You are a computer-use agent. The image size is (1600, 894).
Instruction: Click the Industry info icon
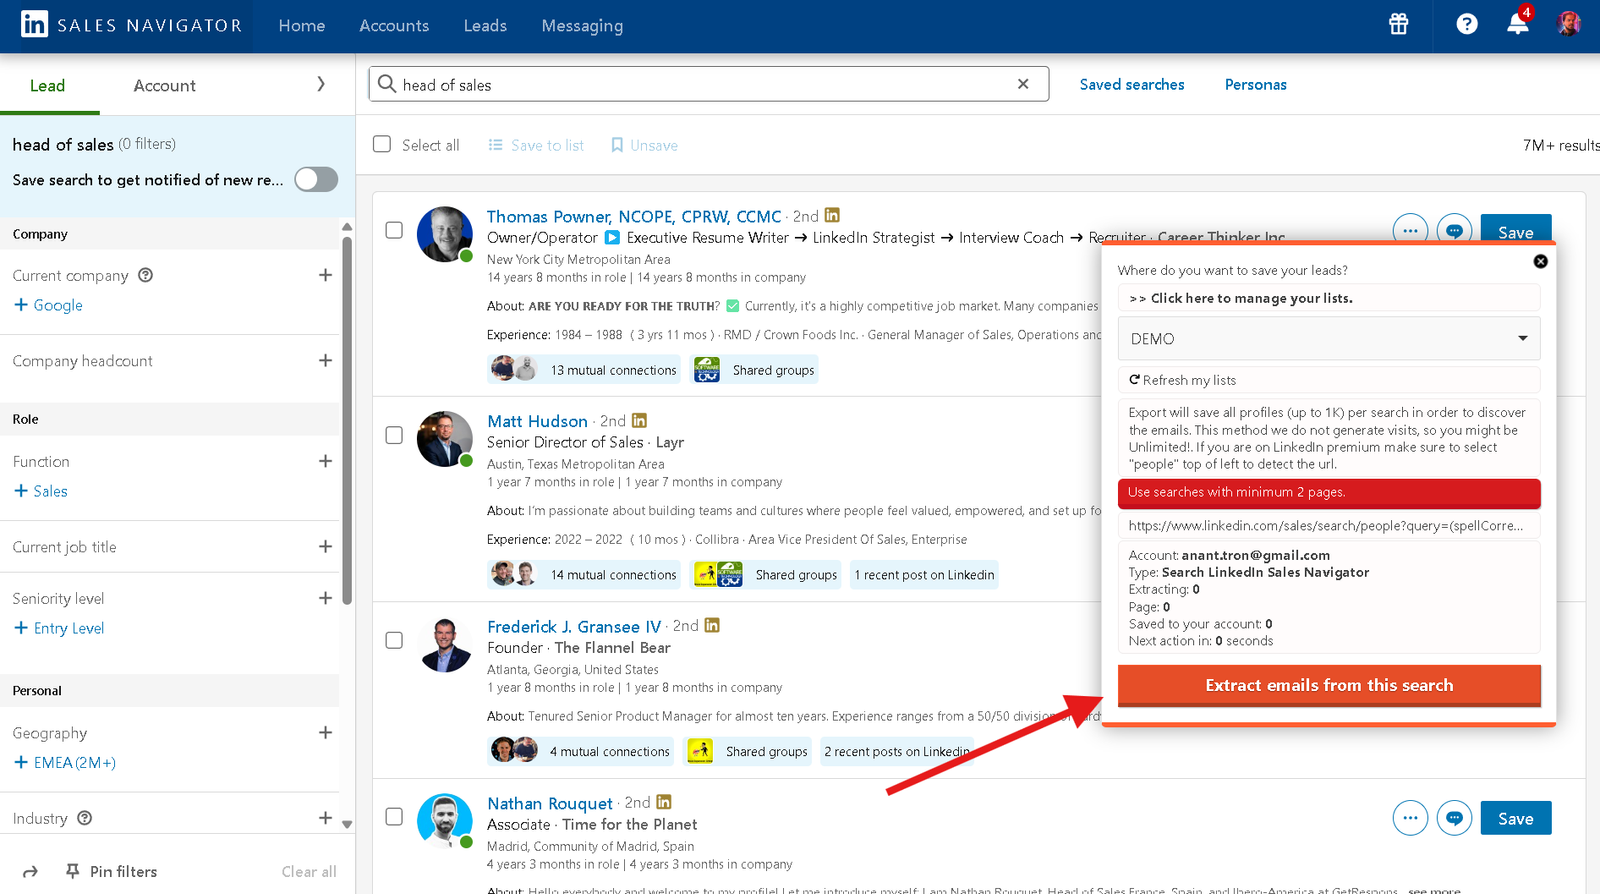85,818
